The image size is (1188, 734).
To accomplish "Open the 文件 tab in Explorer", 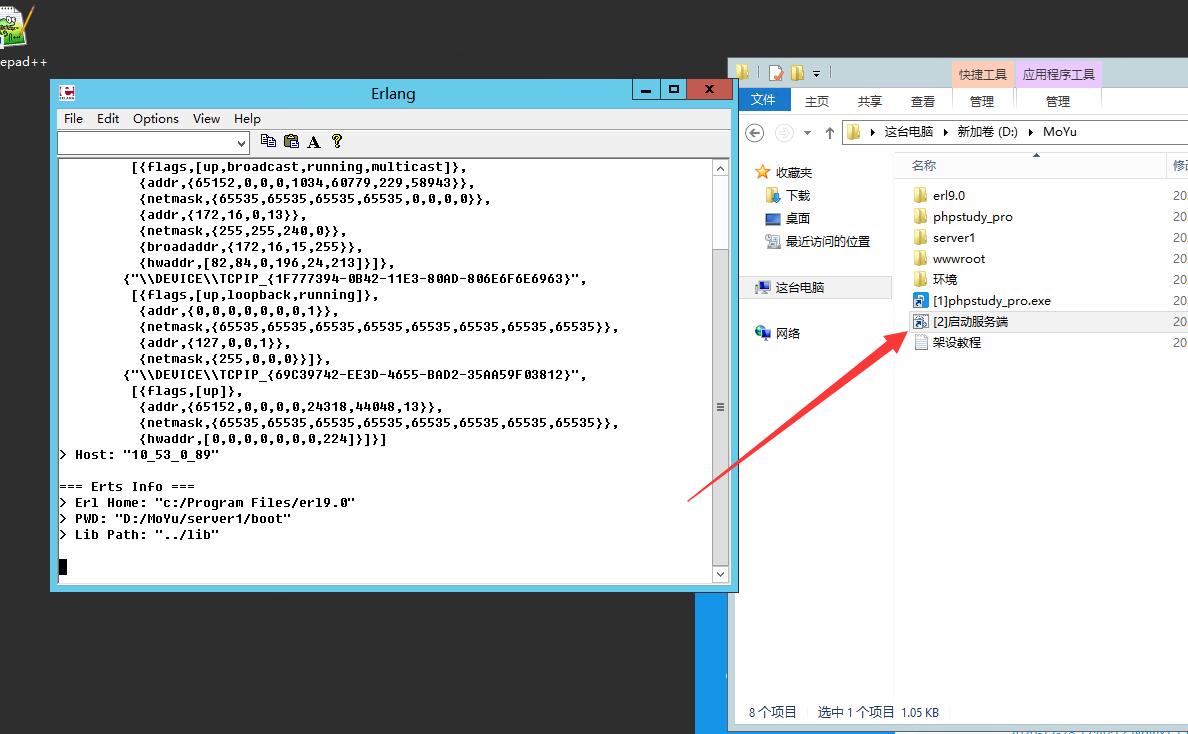I will (763, 100).
